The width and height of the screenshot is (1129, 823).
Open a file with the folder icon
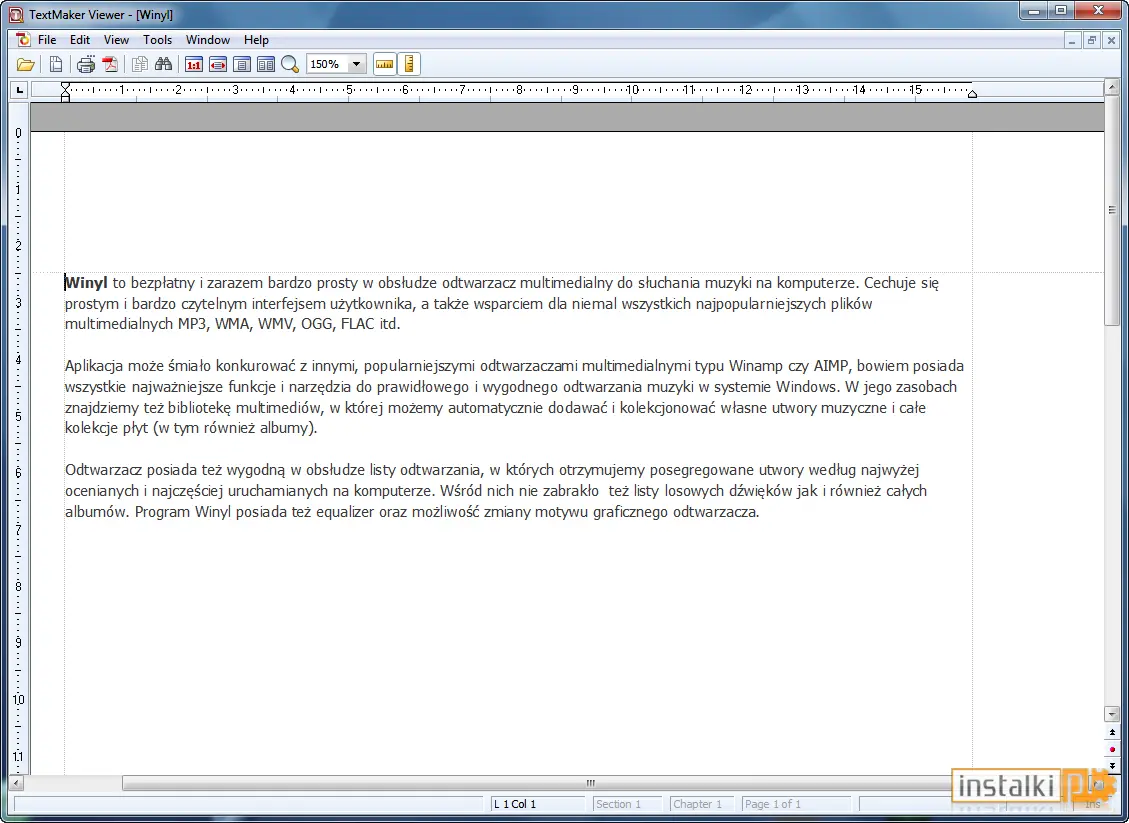point(25,65)
